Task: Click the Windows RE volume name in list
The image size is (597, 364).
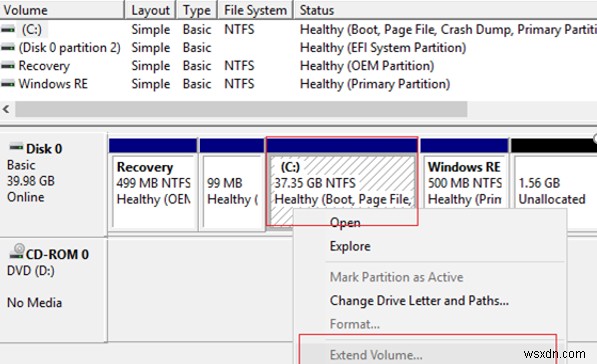Action: 53,84
